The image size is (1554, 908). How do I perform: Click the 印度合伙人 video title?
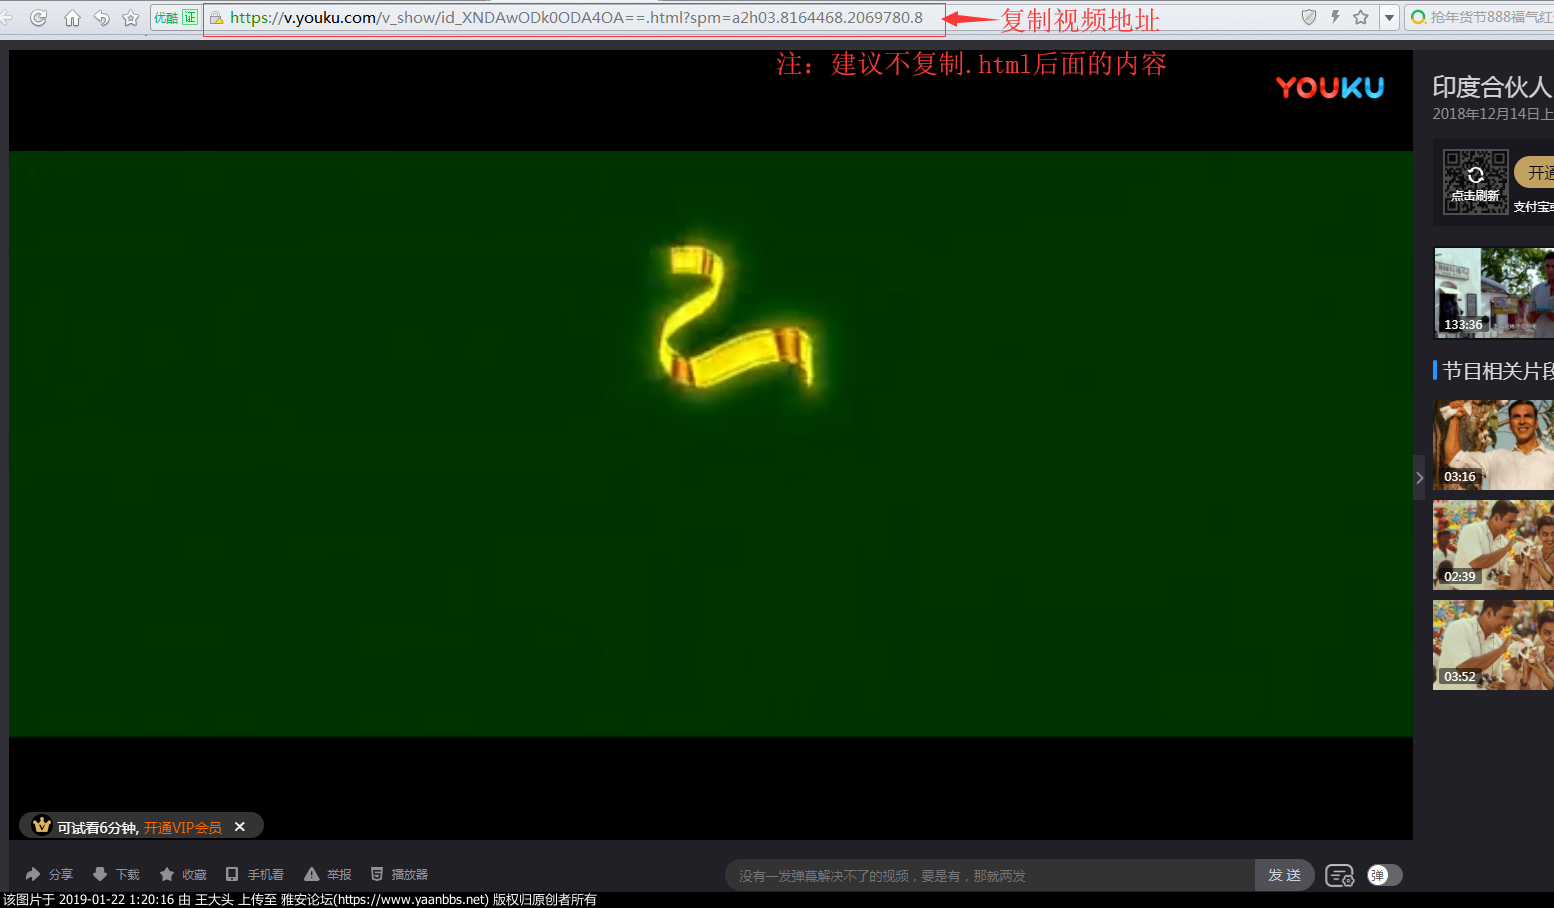click(1492, 86)
